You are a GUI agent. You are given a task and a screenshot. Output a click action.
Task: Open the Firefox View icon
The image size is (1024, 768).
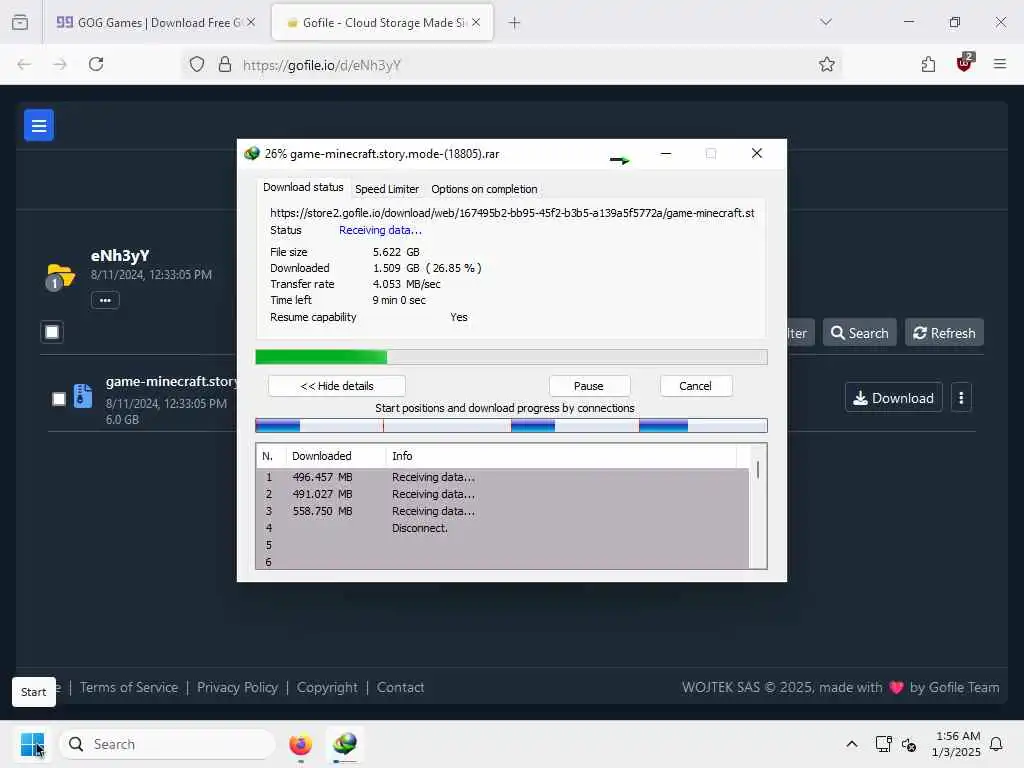[20, 22]
